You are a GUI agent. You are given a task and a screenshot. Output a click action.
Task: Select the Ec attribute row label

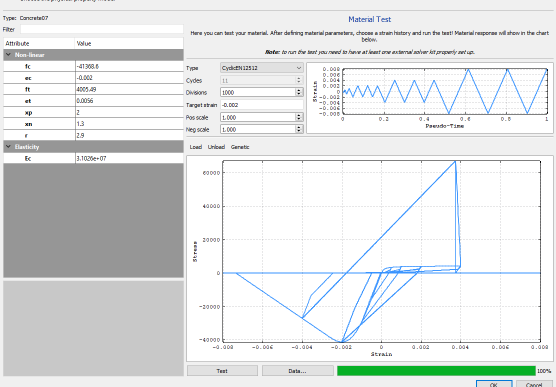click(28, 158)
